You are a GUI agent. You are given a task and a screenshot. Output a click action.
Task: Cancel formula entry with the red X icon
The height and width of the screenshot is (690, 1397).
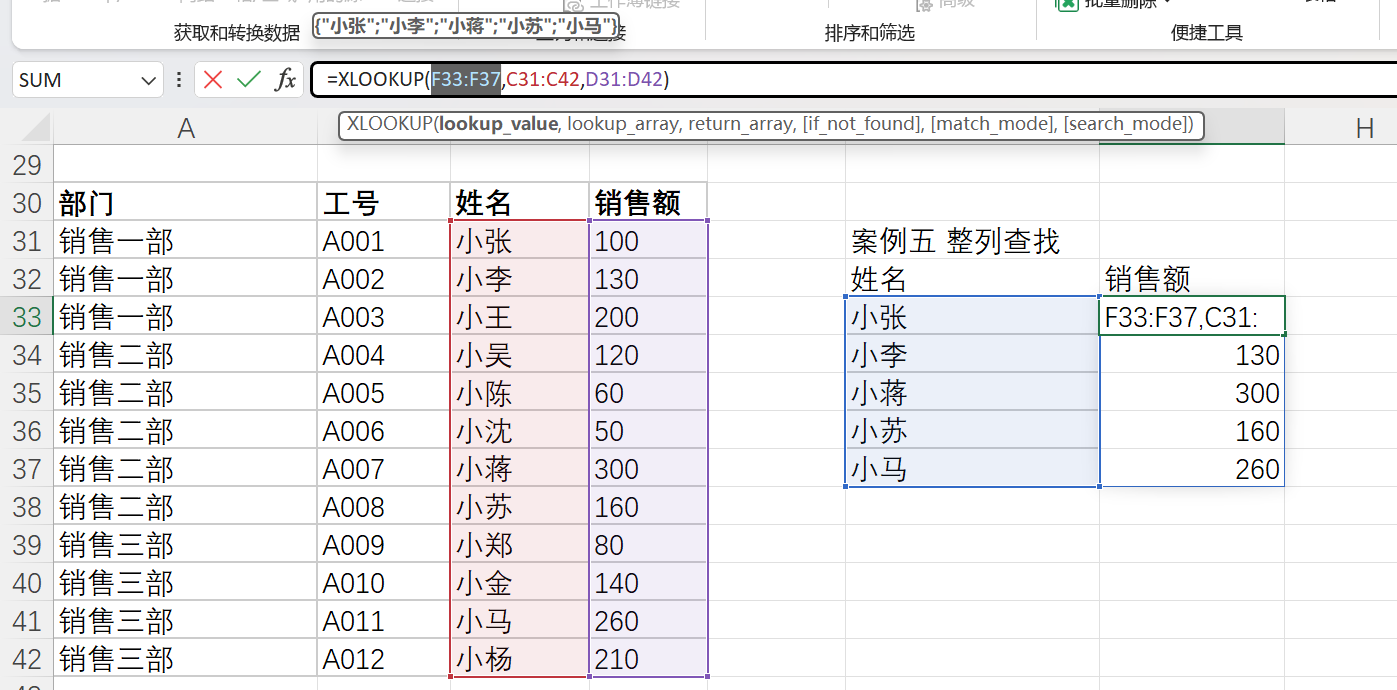(x=212, y=80)
